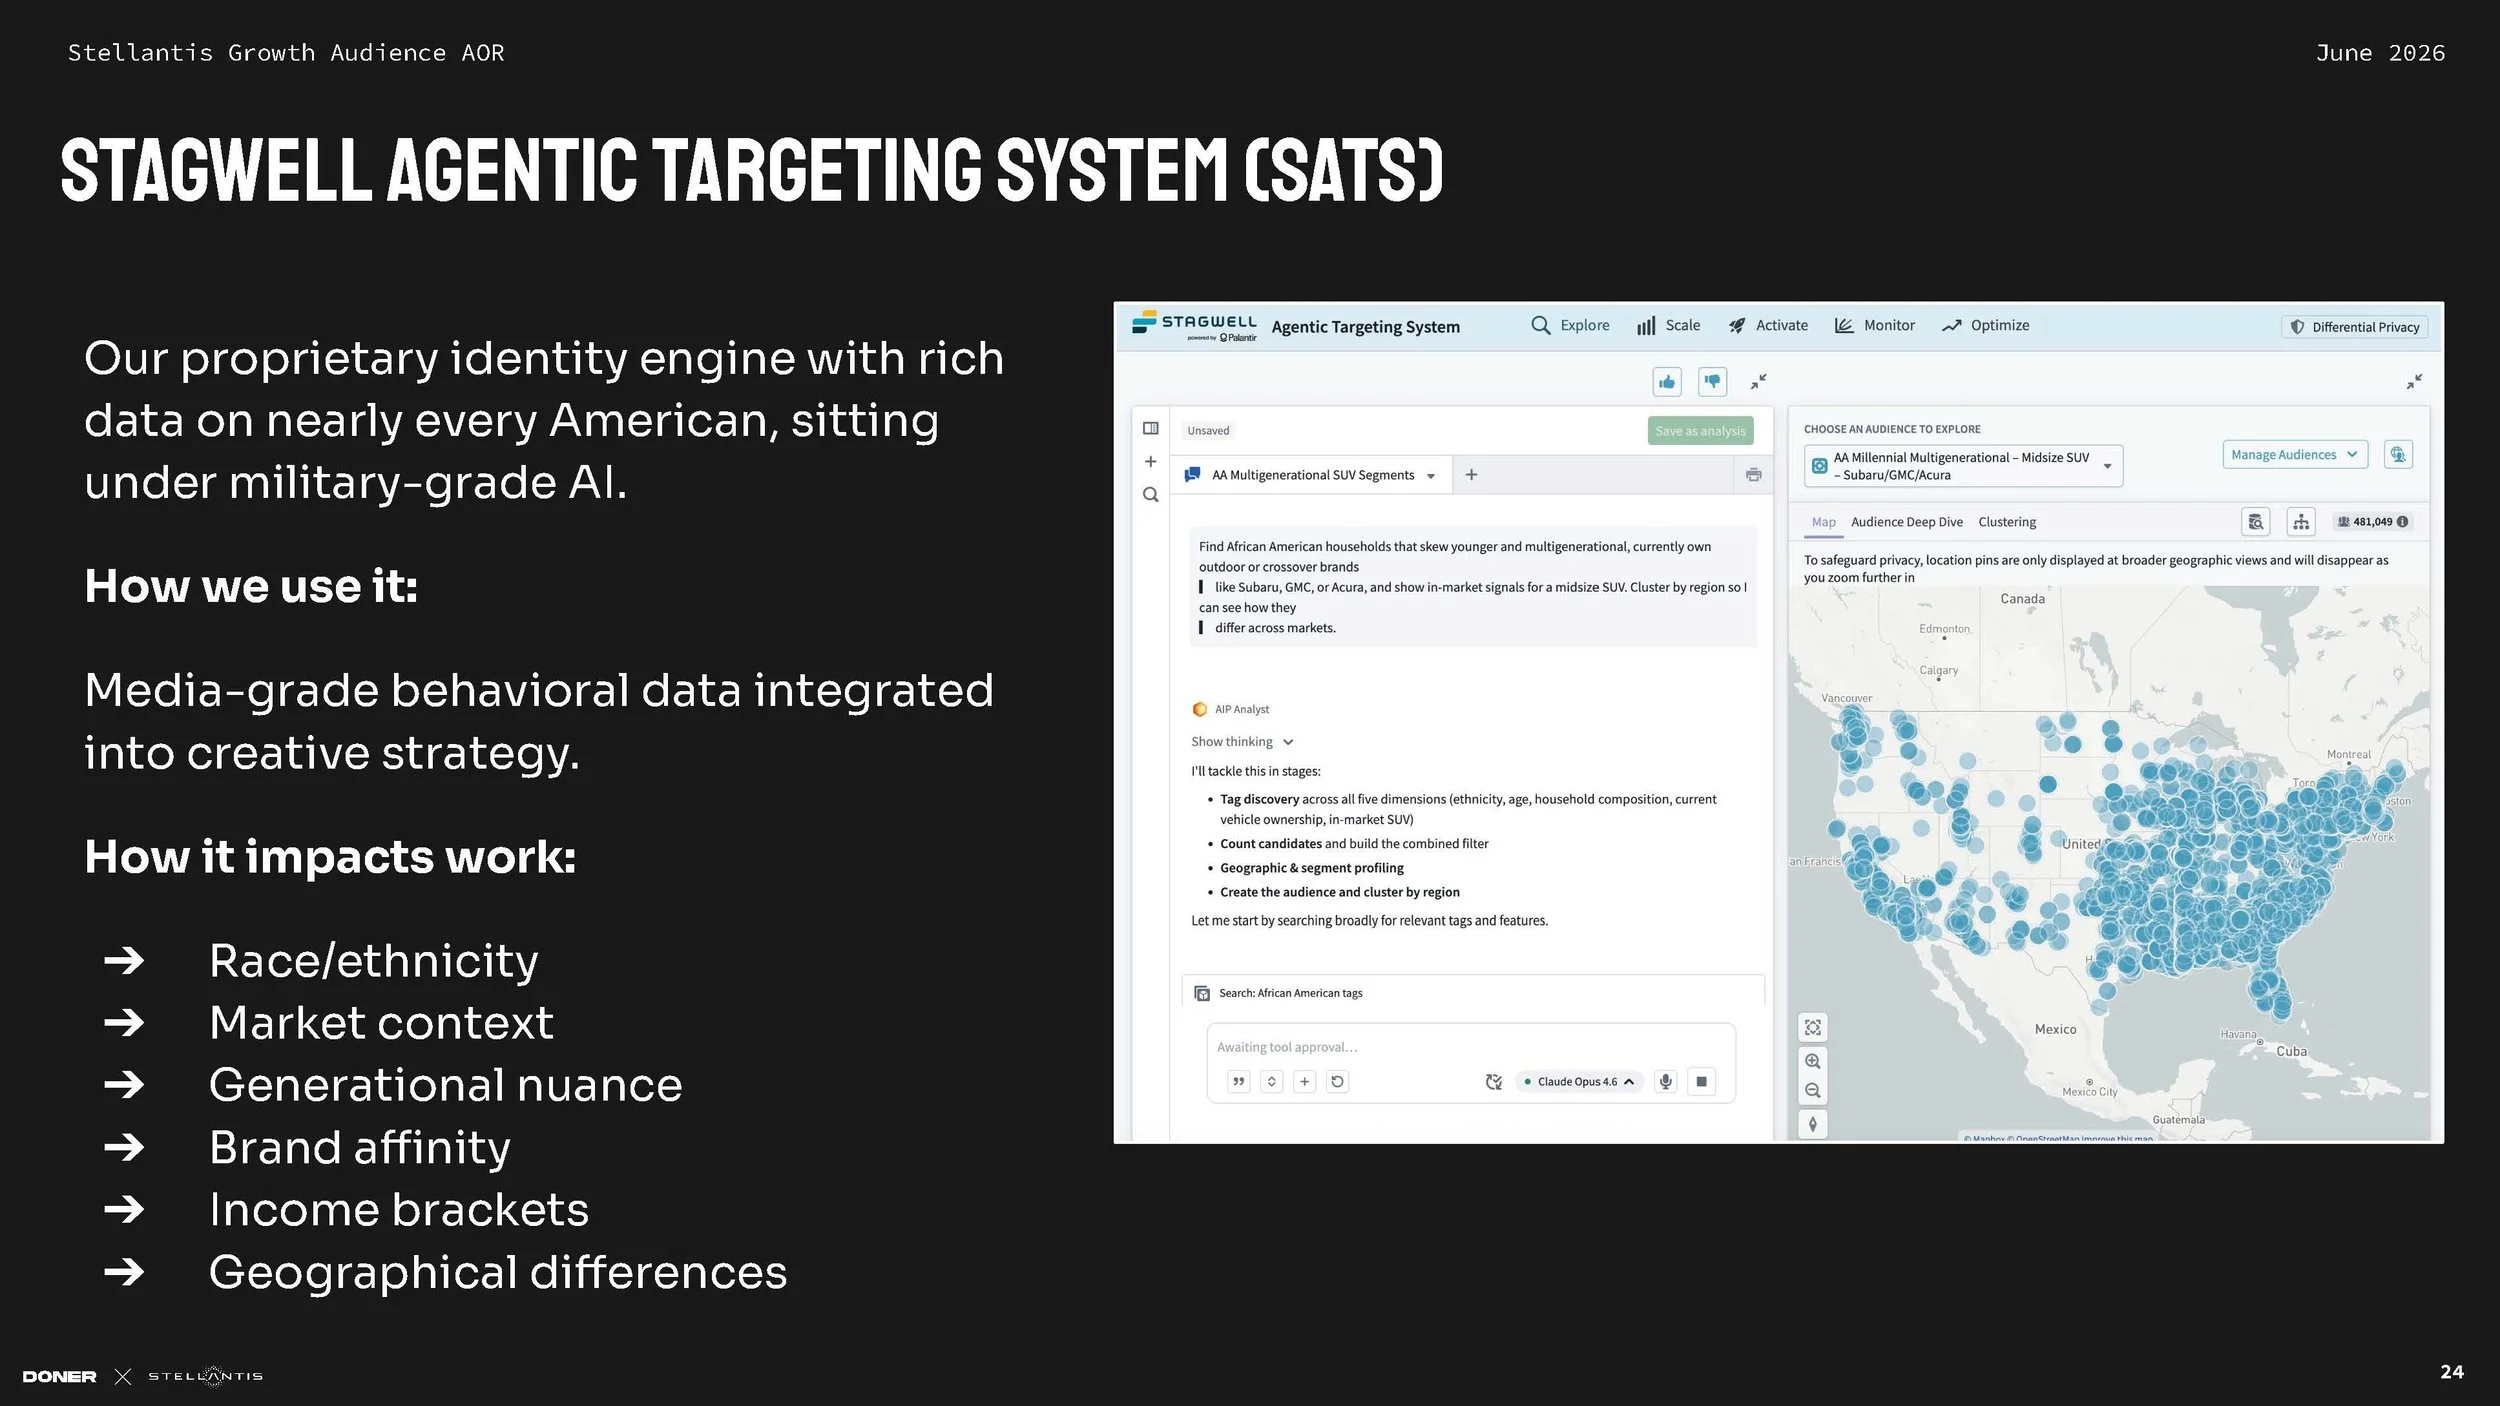Click the Cuba label on the map

click(x=2292, y=1052)
